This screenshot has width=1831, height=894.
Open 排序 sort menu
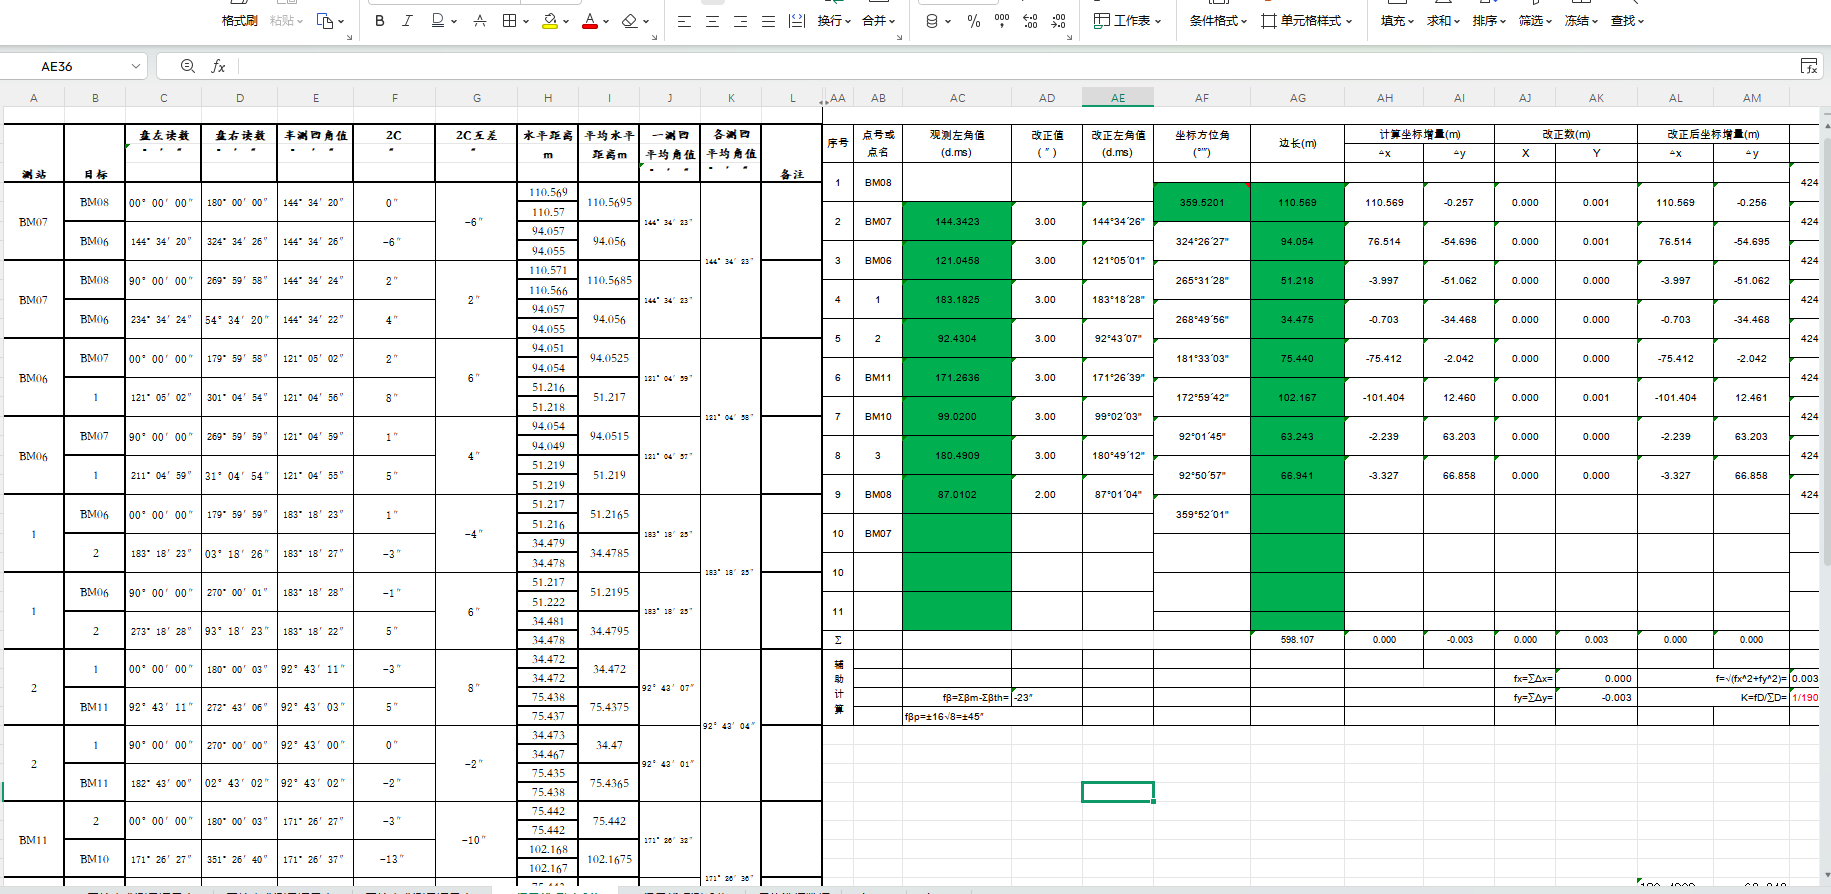coord(1489,21)
